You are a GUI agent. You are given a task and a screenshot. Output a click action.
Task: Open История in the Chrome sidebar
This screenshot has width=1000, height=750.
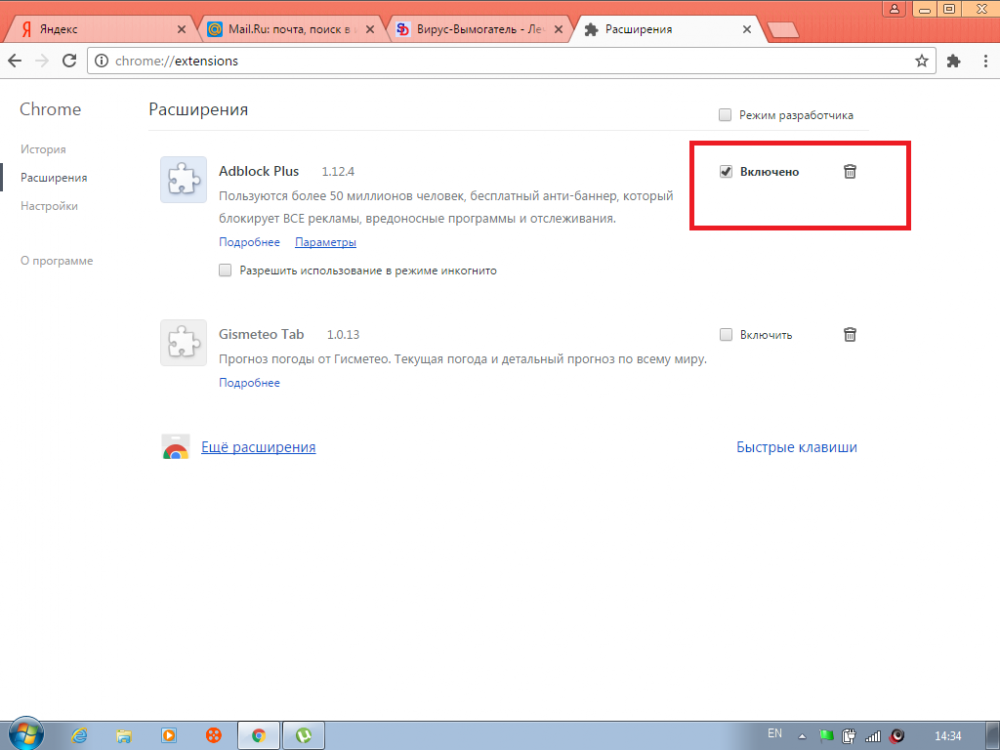click(x=43, y=149)
